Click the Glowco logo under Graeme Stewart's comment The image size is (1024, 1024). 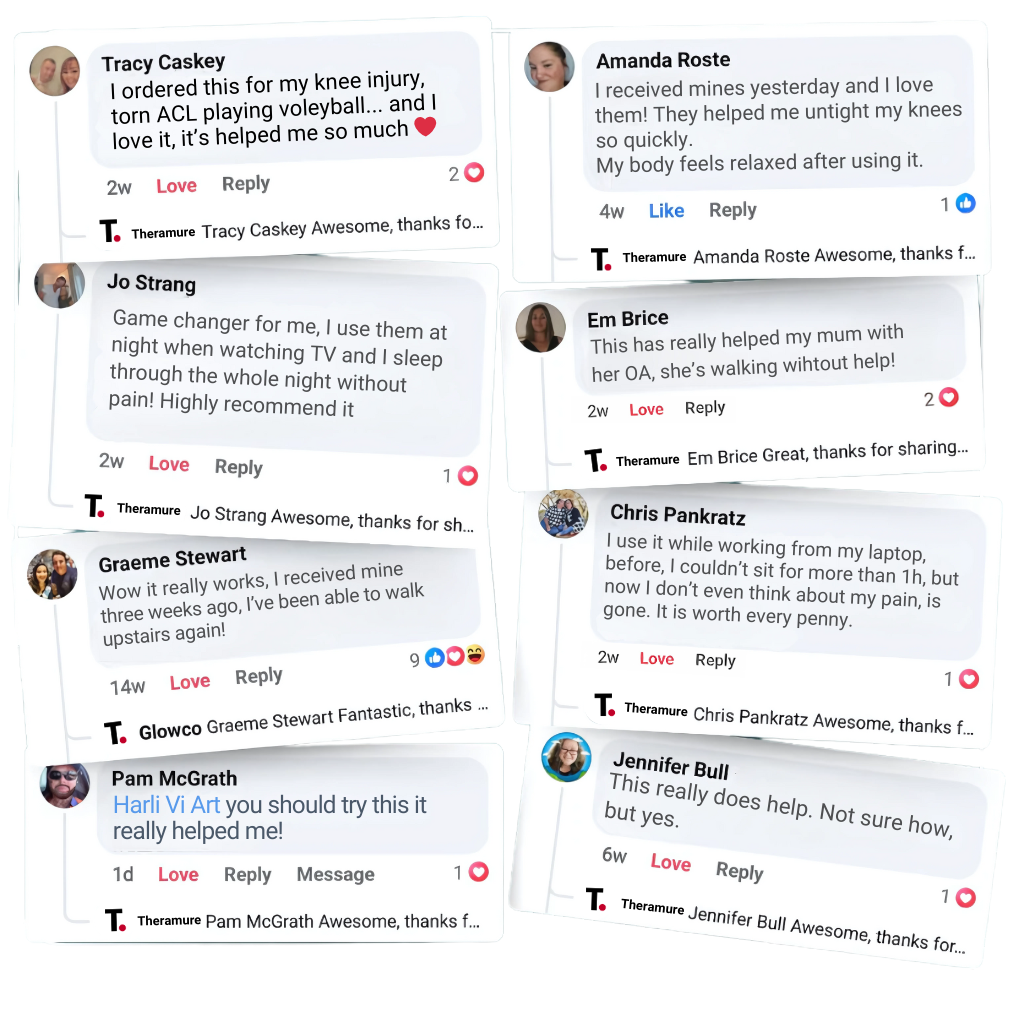pyautogui.click(x=115, y=733)
